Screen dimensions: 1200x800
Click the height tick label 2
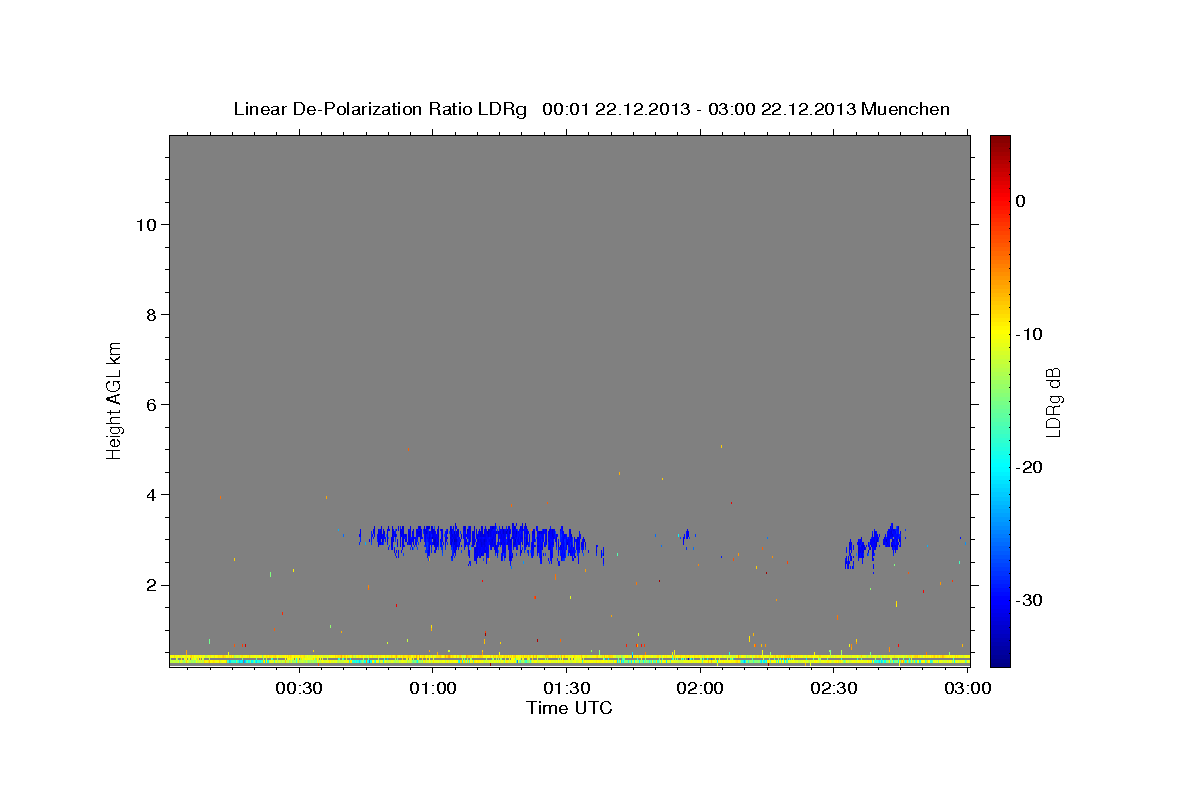(x=152, y=585)
